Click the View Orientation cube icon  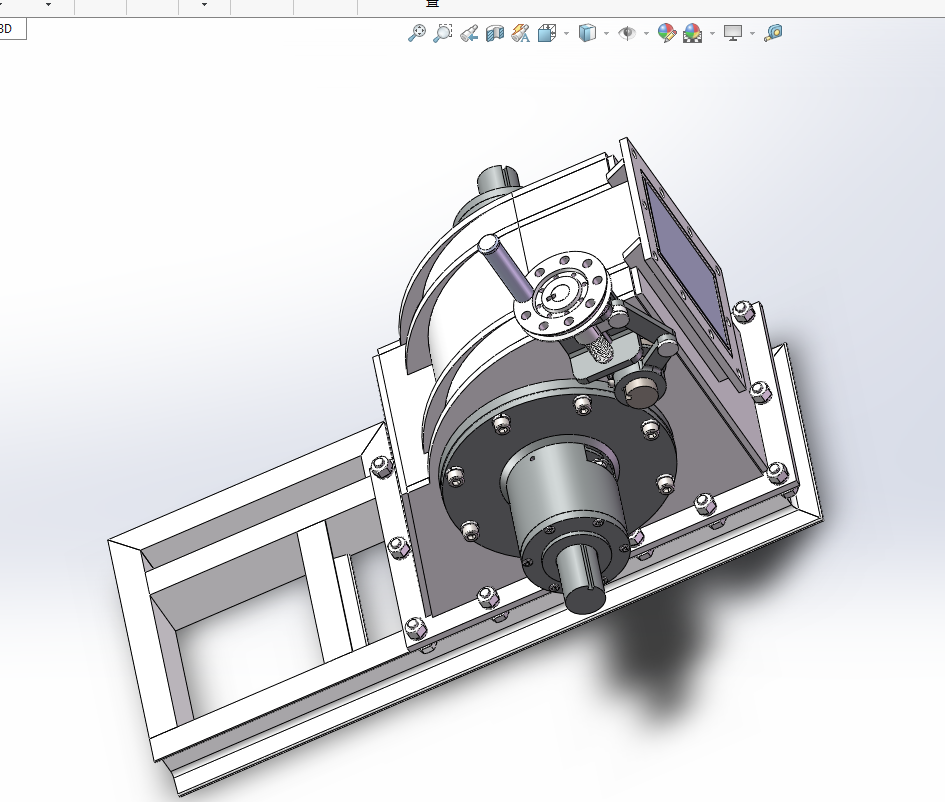tap(547, 33)
